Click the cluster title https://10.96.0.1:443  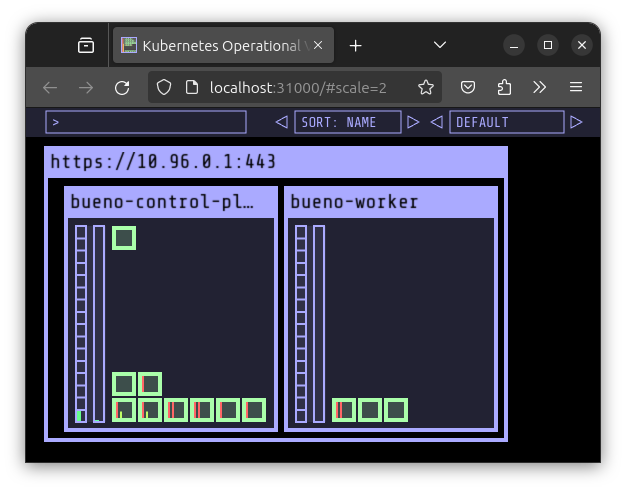coord(163,162)
